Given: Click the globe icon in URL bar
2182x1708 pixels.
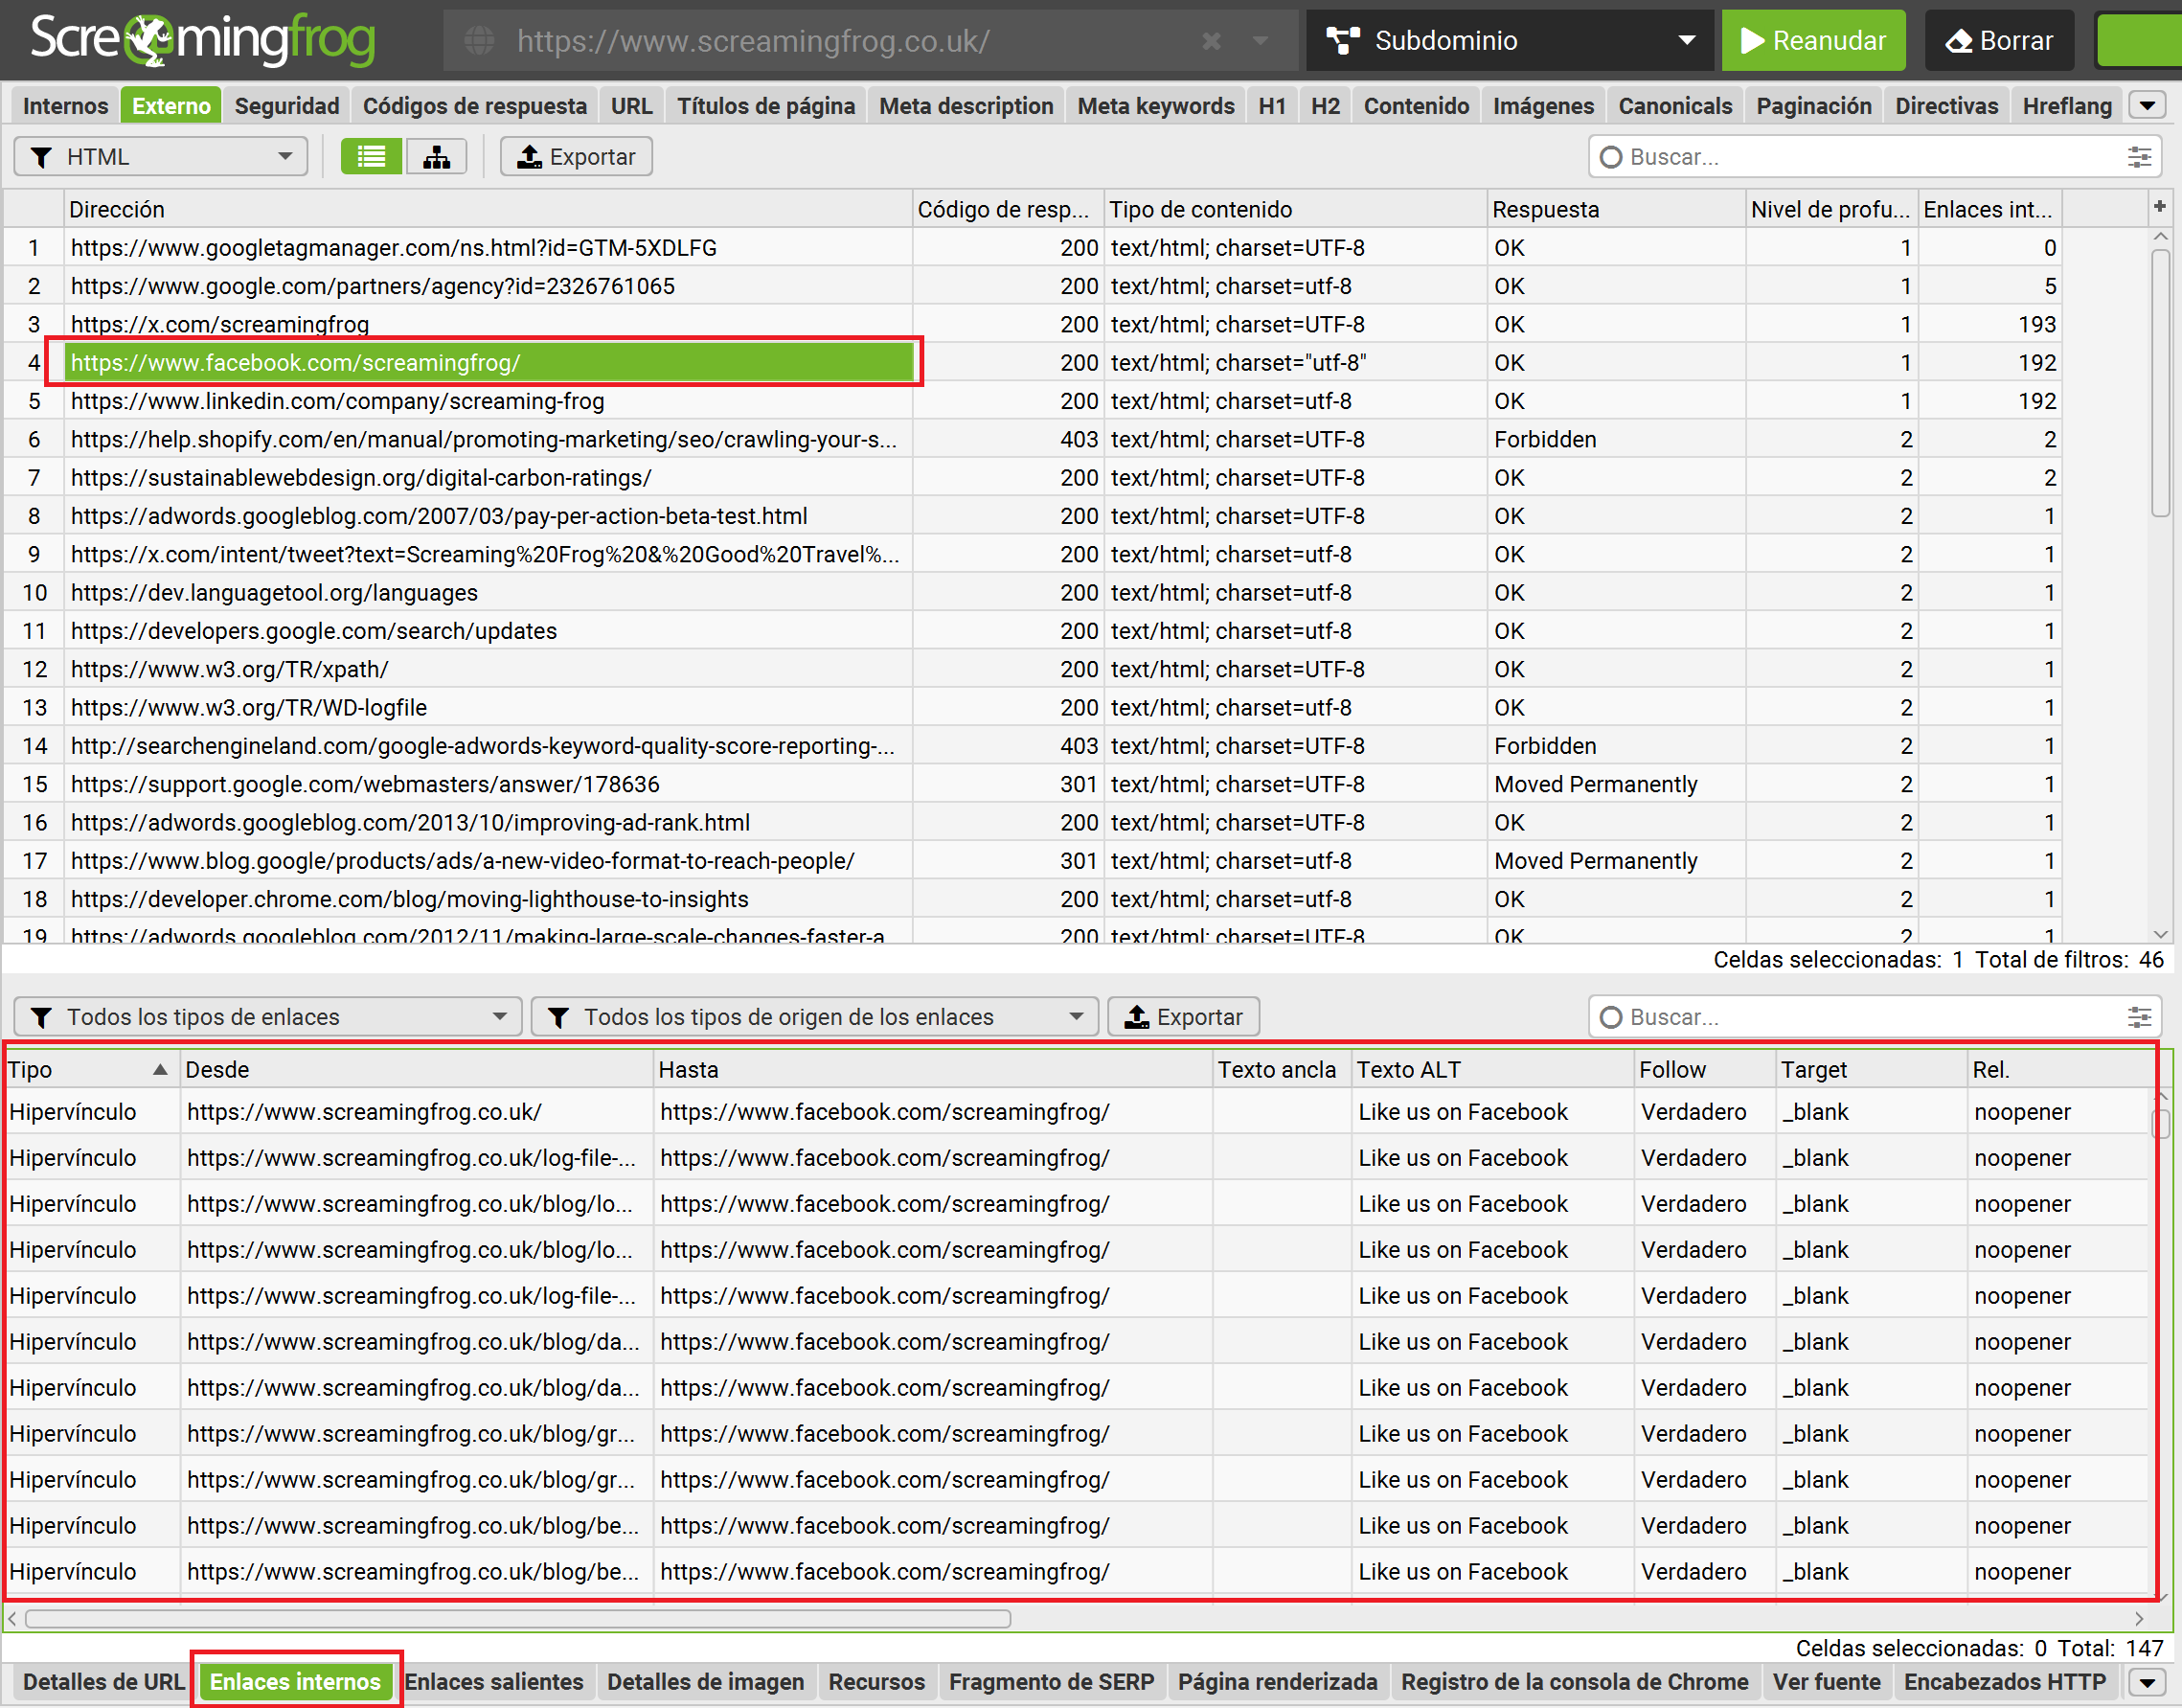Looking at the screenshot, I should coord(479,41).
